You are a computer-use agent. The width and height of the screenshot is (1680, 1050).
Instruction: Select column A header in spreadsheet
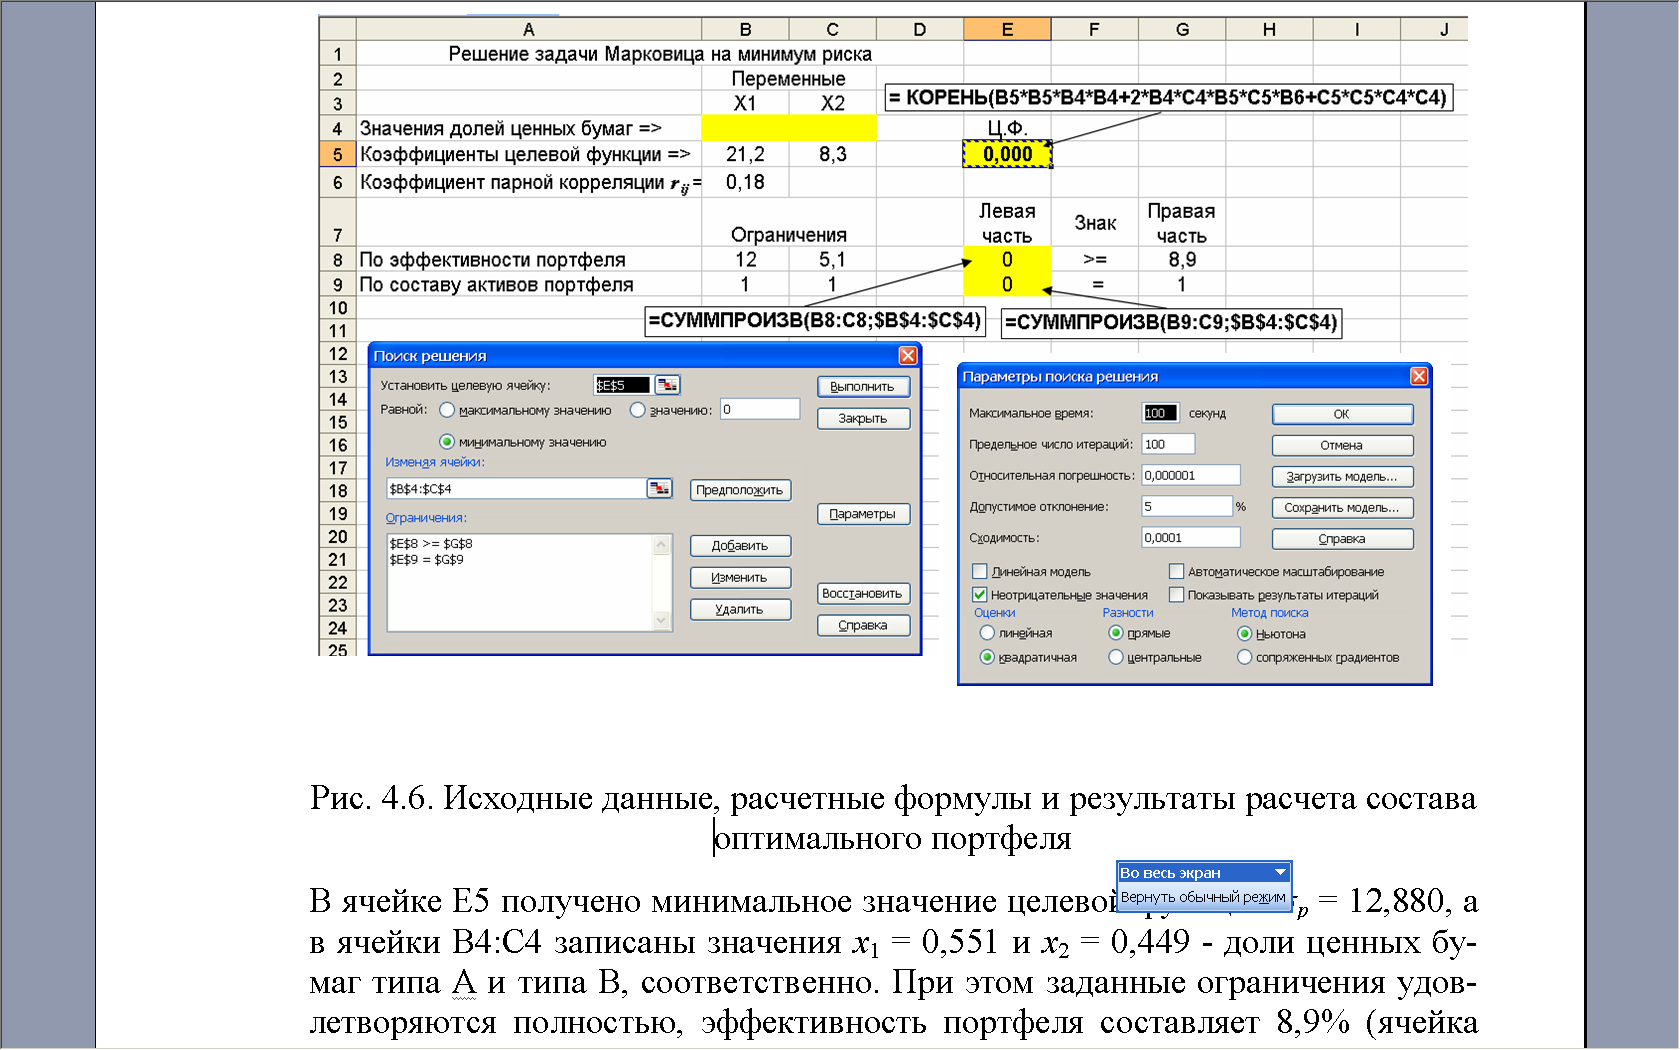(529, 29)
